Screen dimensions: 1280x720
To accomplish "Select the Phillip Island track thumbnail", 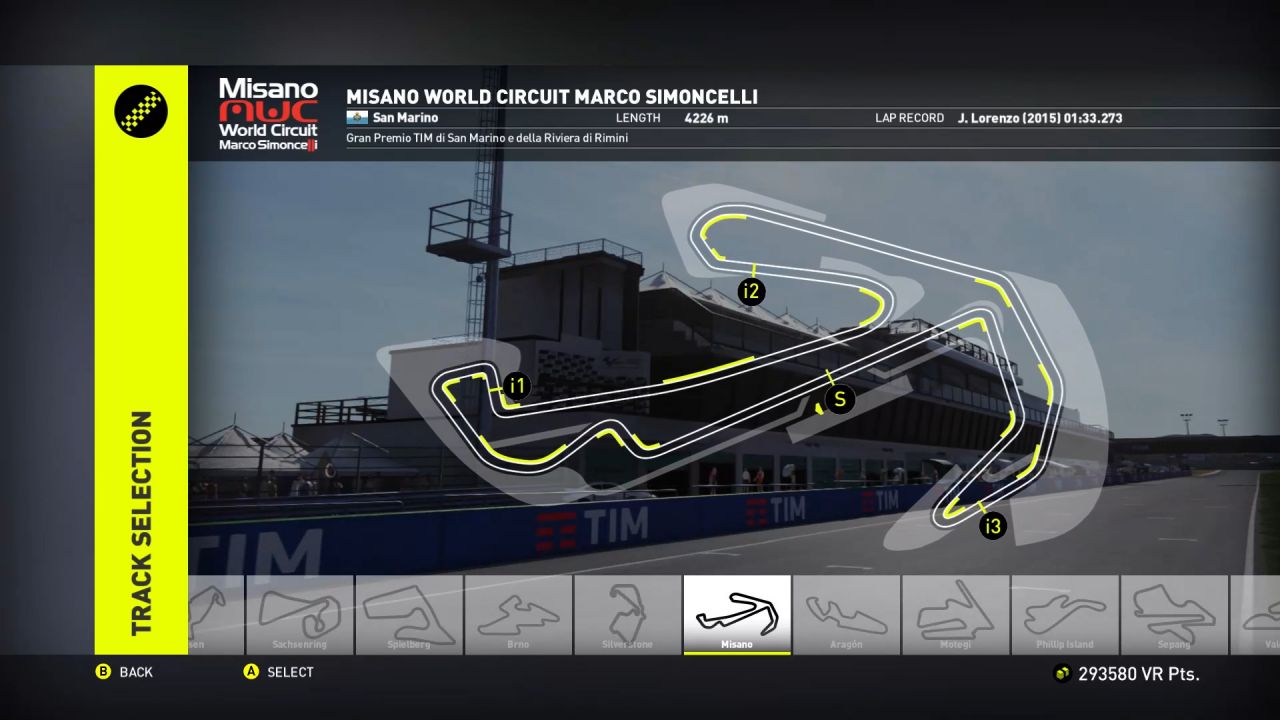I will [1064, 614].
